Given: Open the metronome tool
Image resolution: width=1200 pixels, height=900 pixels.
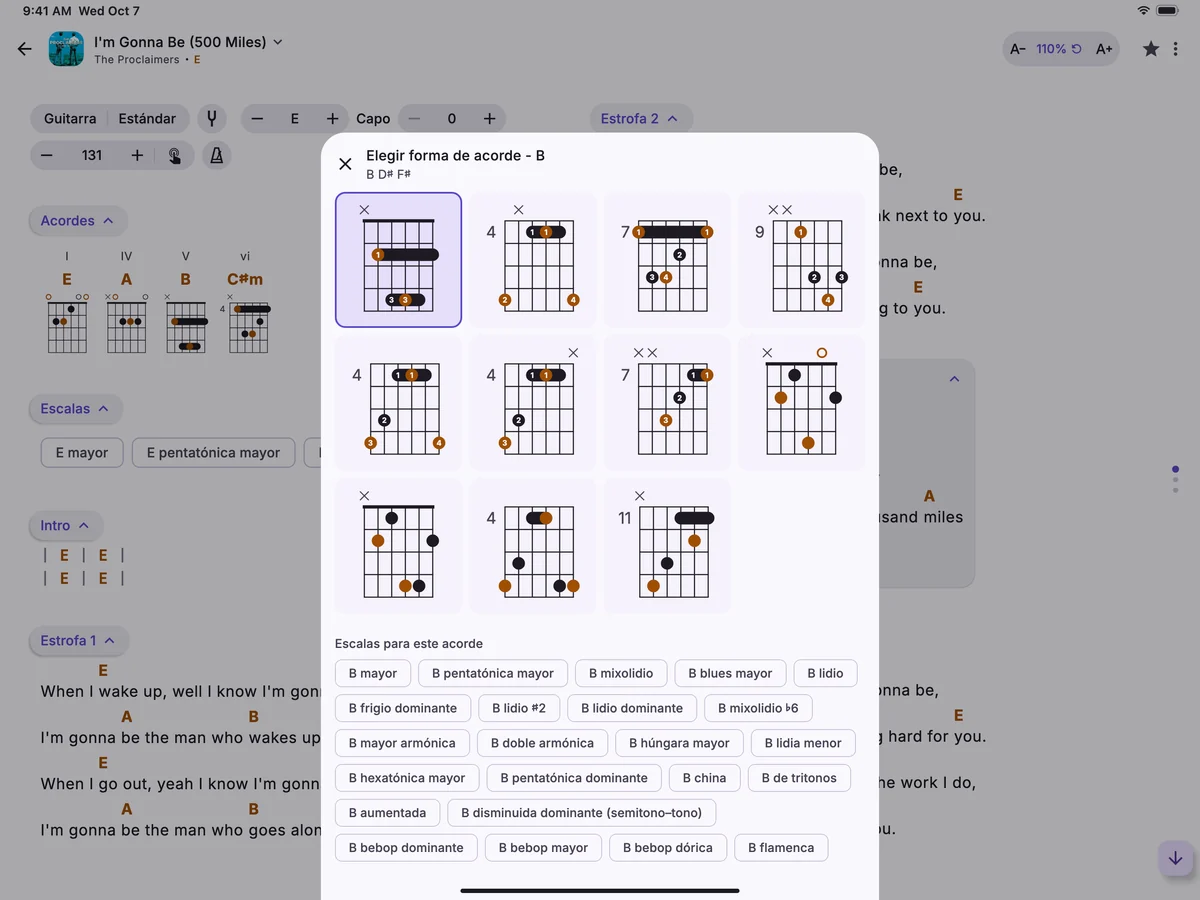Looking at the screenshot, I should tap(216, 156).
